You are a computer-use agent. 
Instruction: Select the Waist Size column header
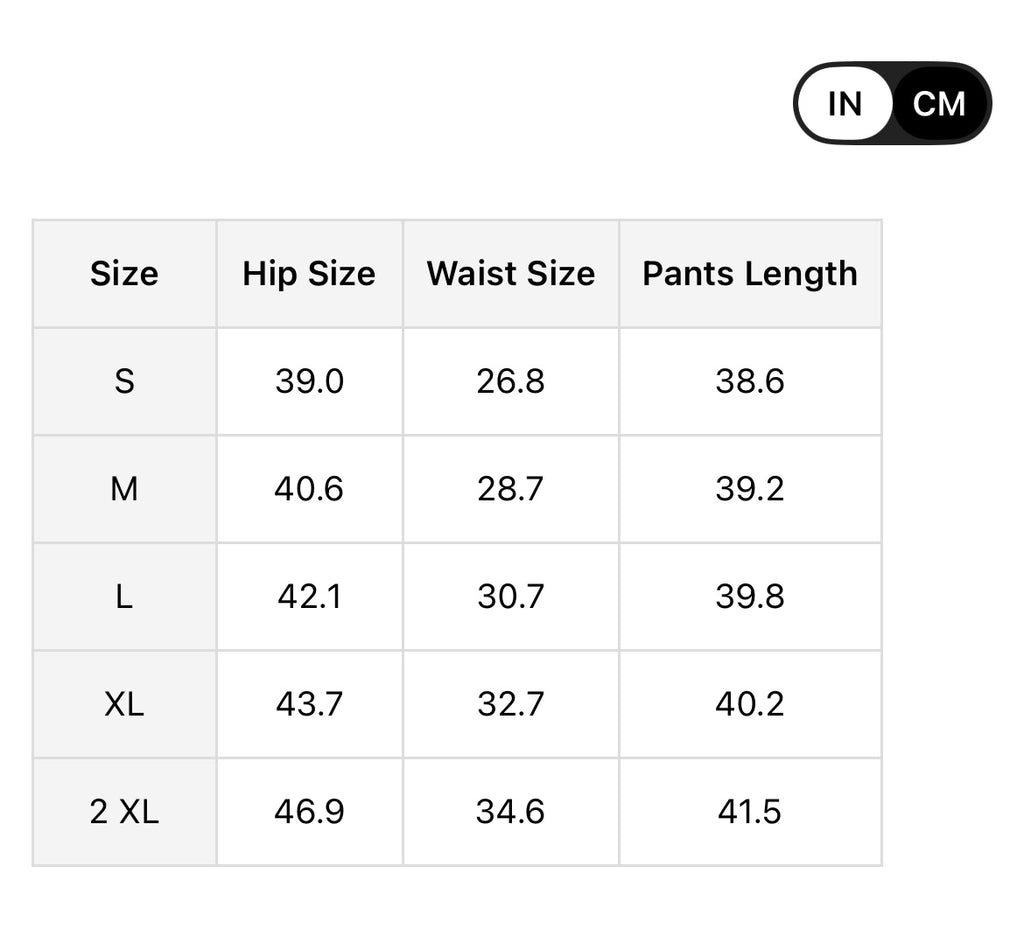(x=510, y=274)
